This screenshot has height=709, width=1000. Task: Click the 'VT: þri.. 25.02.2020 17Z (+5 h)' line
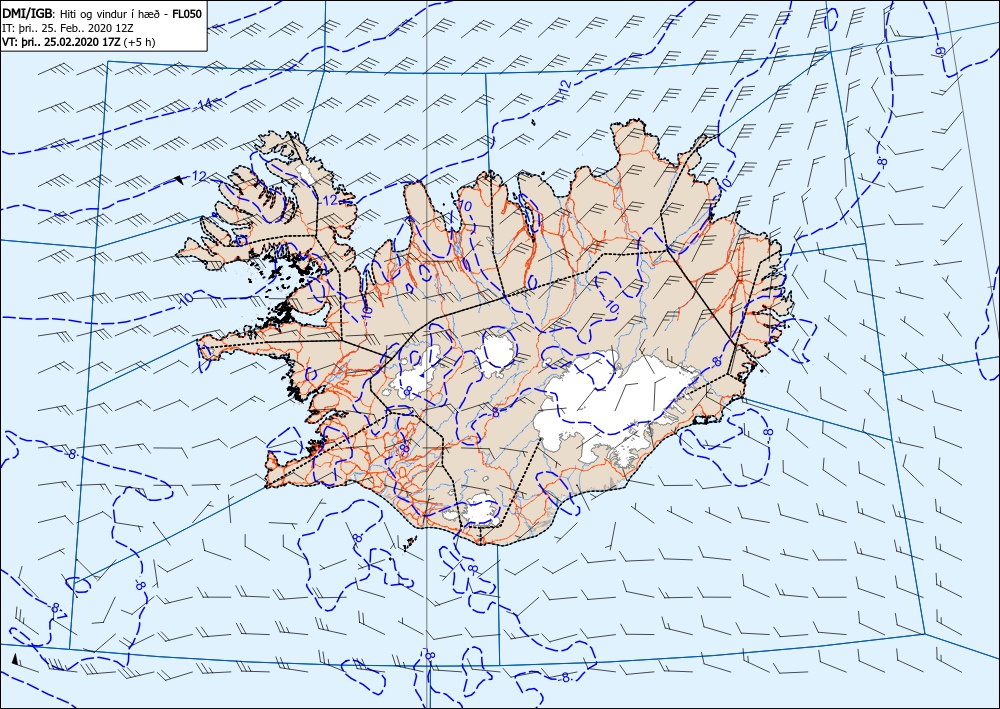(78, 42)
